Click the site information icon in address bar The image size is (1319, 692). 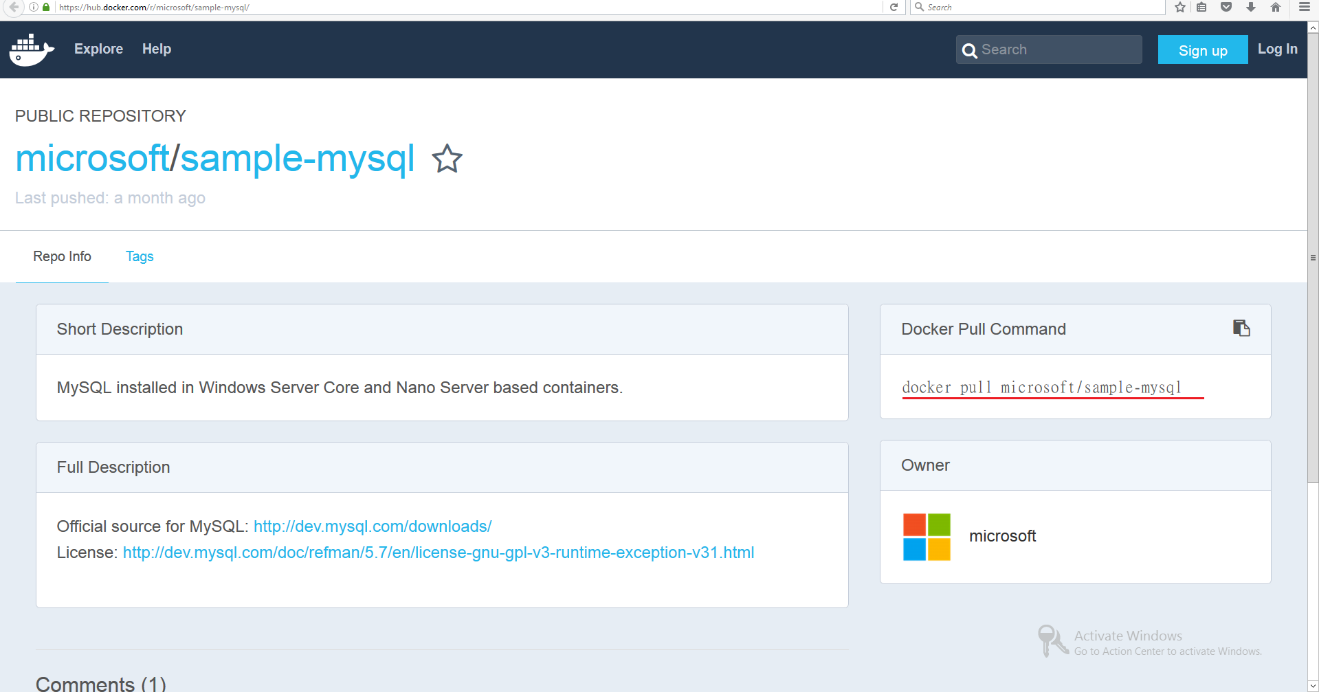(x=34, y=7)
